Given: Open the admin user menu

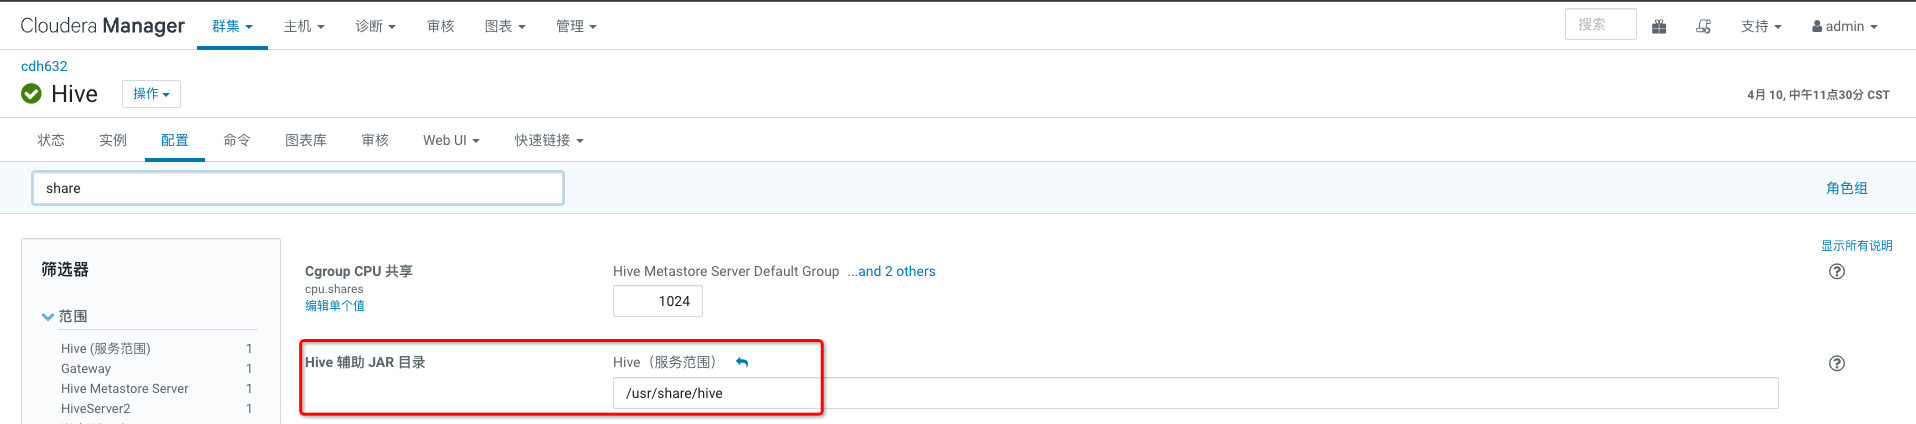Looking at the screenshot, I should click(1844, 27).
